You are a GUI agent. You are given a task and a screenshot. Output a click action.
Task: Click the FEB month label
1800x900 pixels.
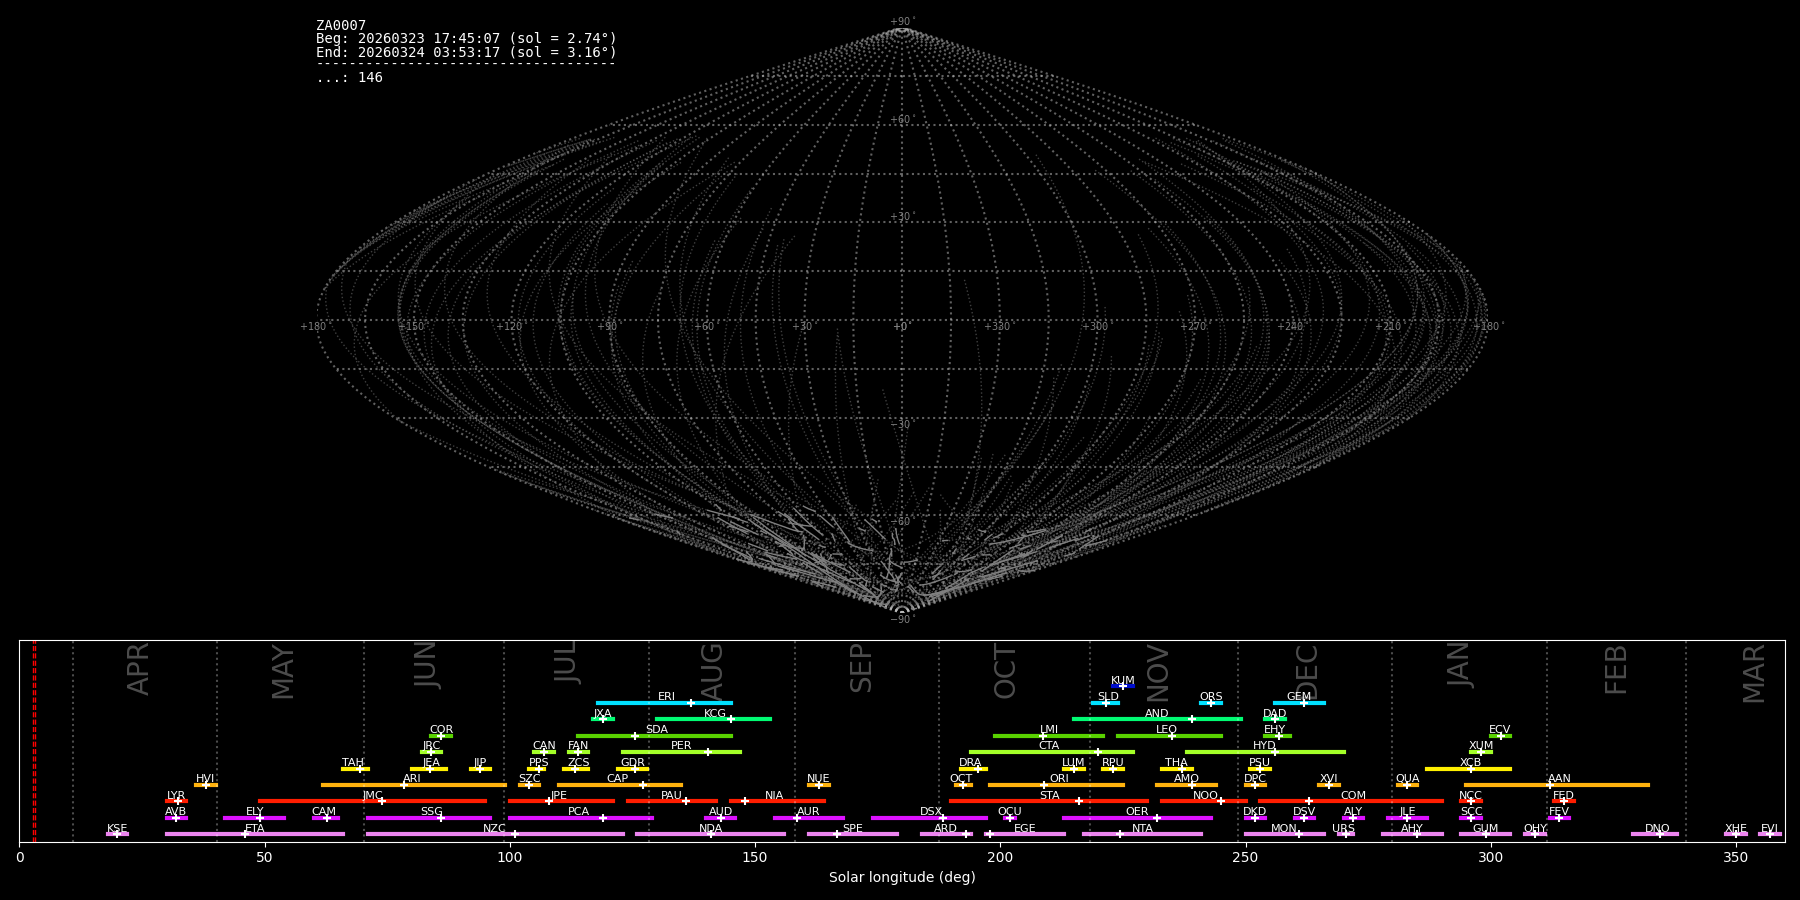tap(1617, 670)
